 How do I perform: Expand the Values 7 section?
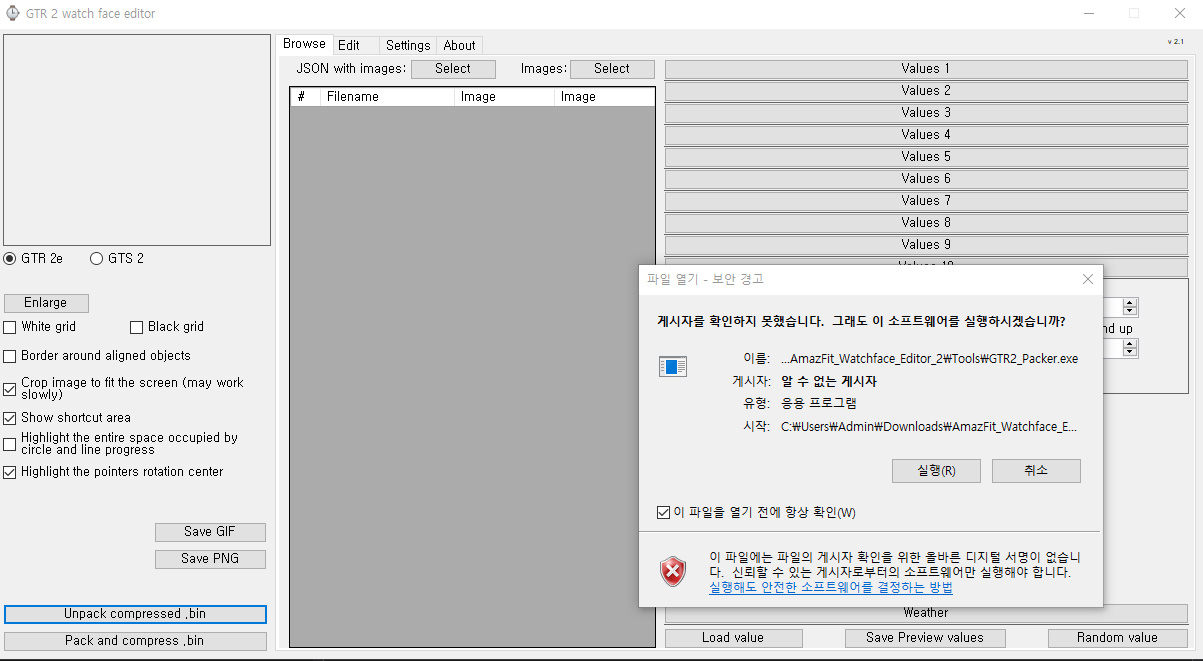pyautogui.click(x=926, y=201)
